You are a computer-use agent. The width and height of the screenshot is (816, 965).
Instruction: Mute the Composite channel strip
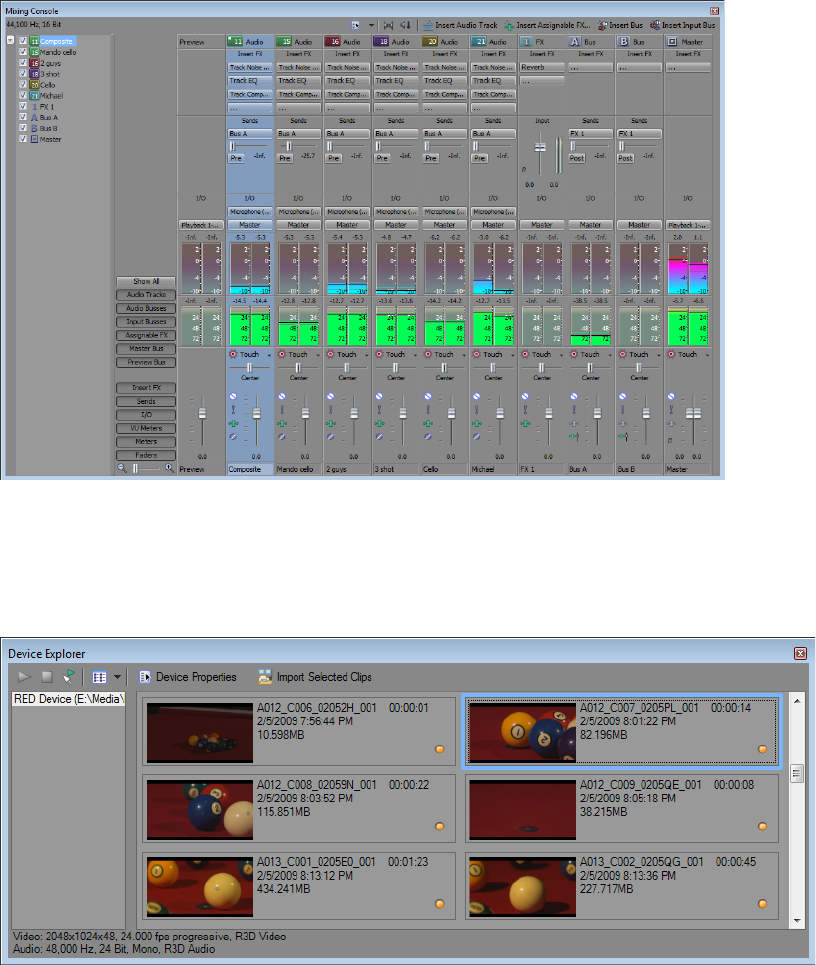coord(233,397)
